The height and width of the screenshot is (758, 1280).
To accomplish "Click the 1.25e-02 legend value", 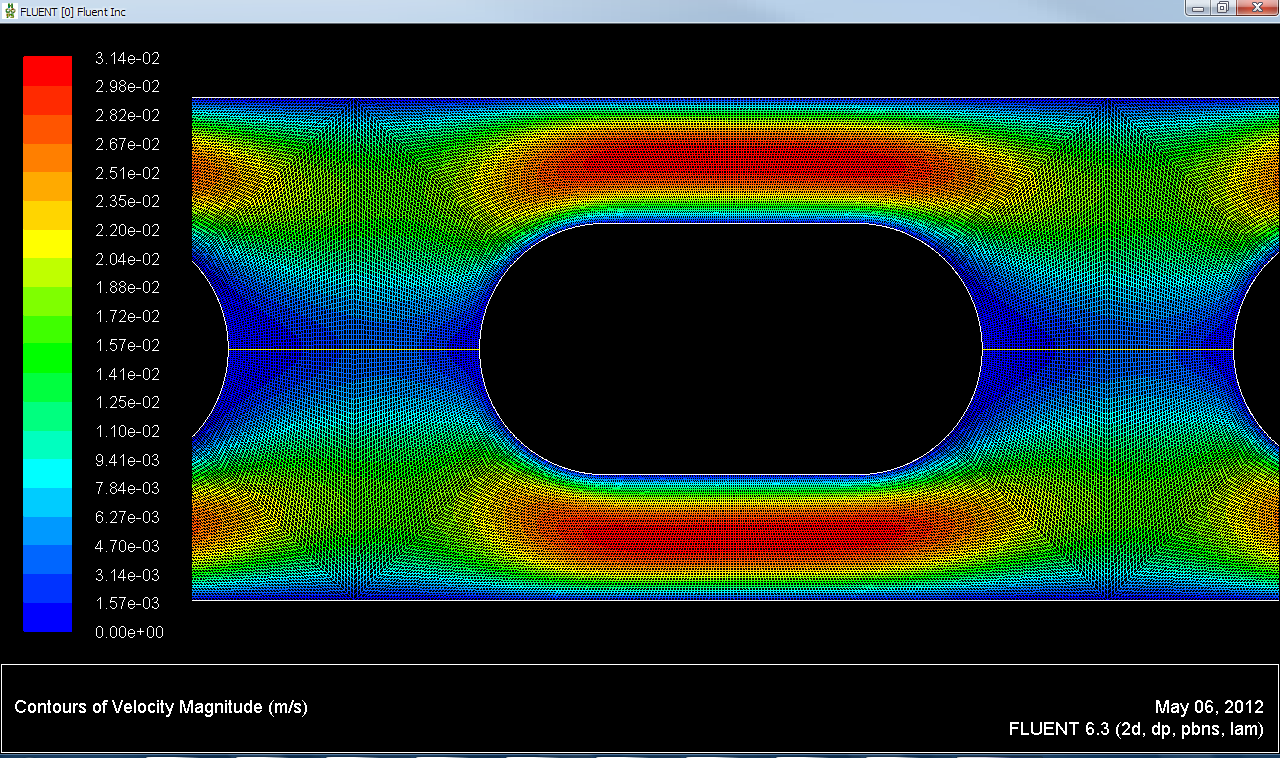I will click(128, 402).
